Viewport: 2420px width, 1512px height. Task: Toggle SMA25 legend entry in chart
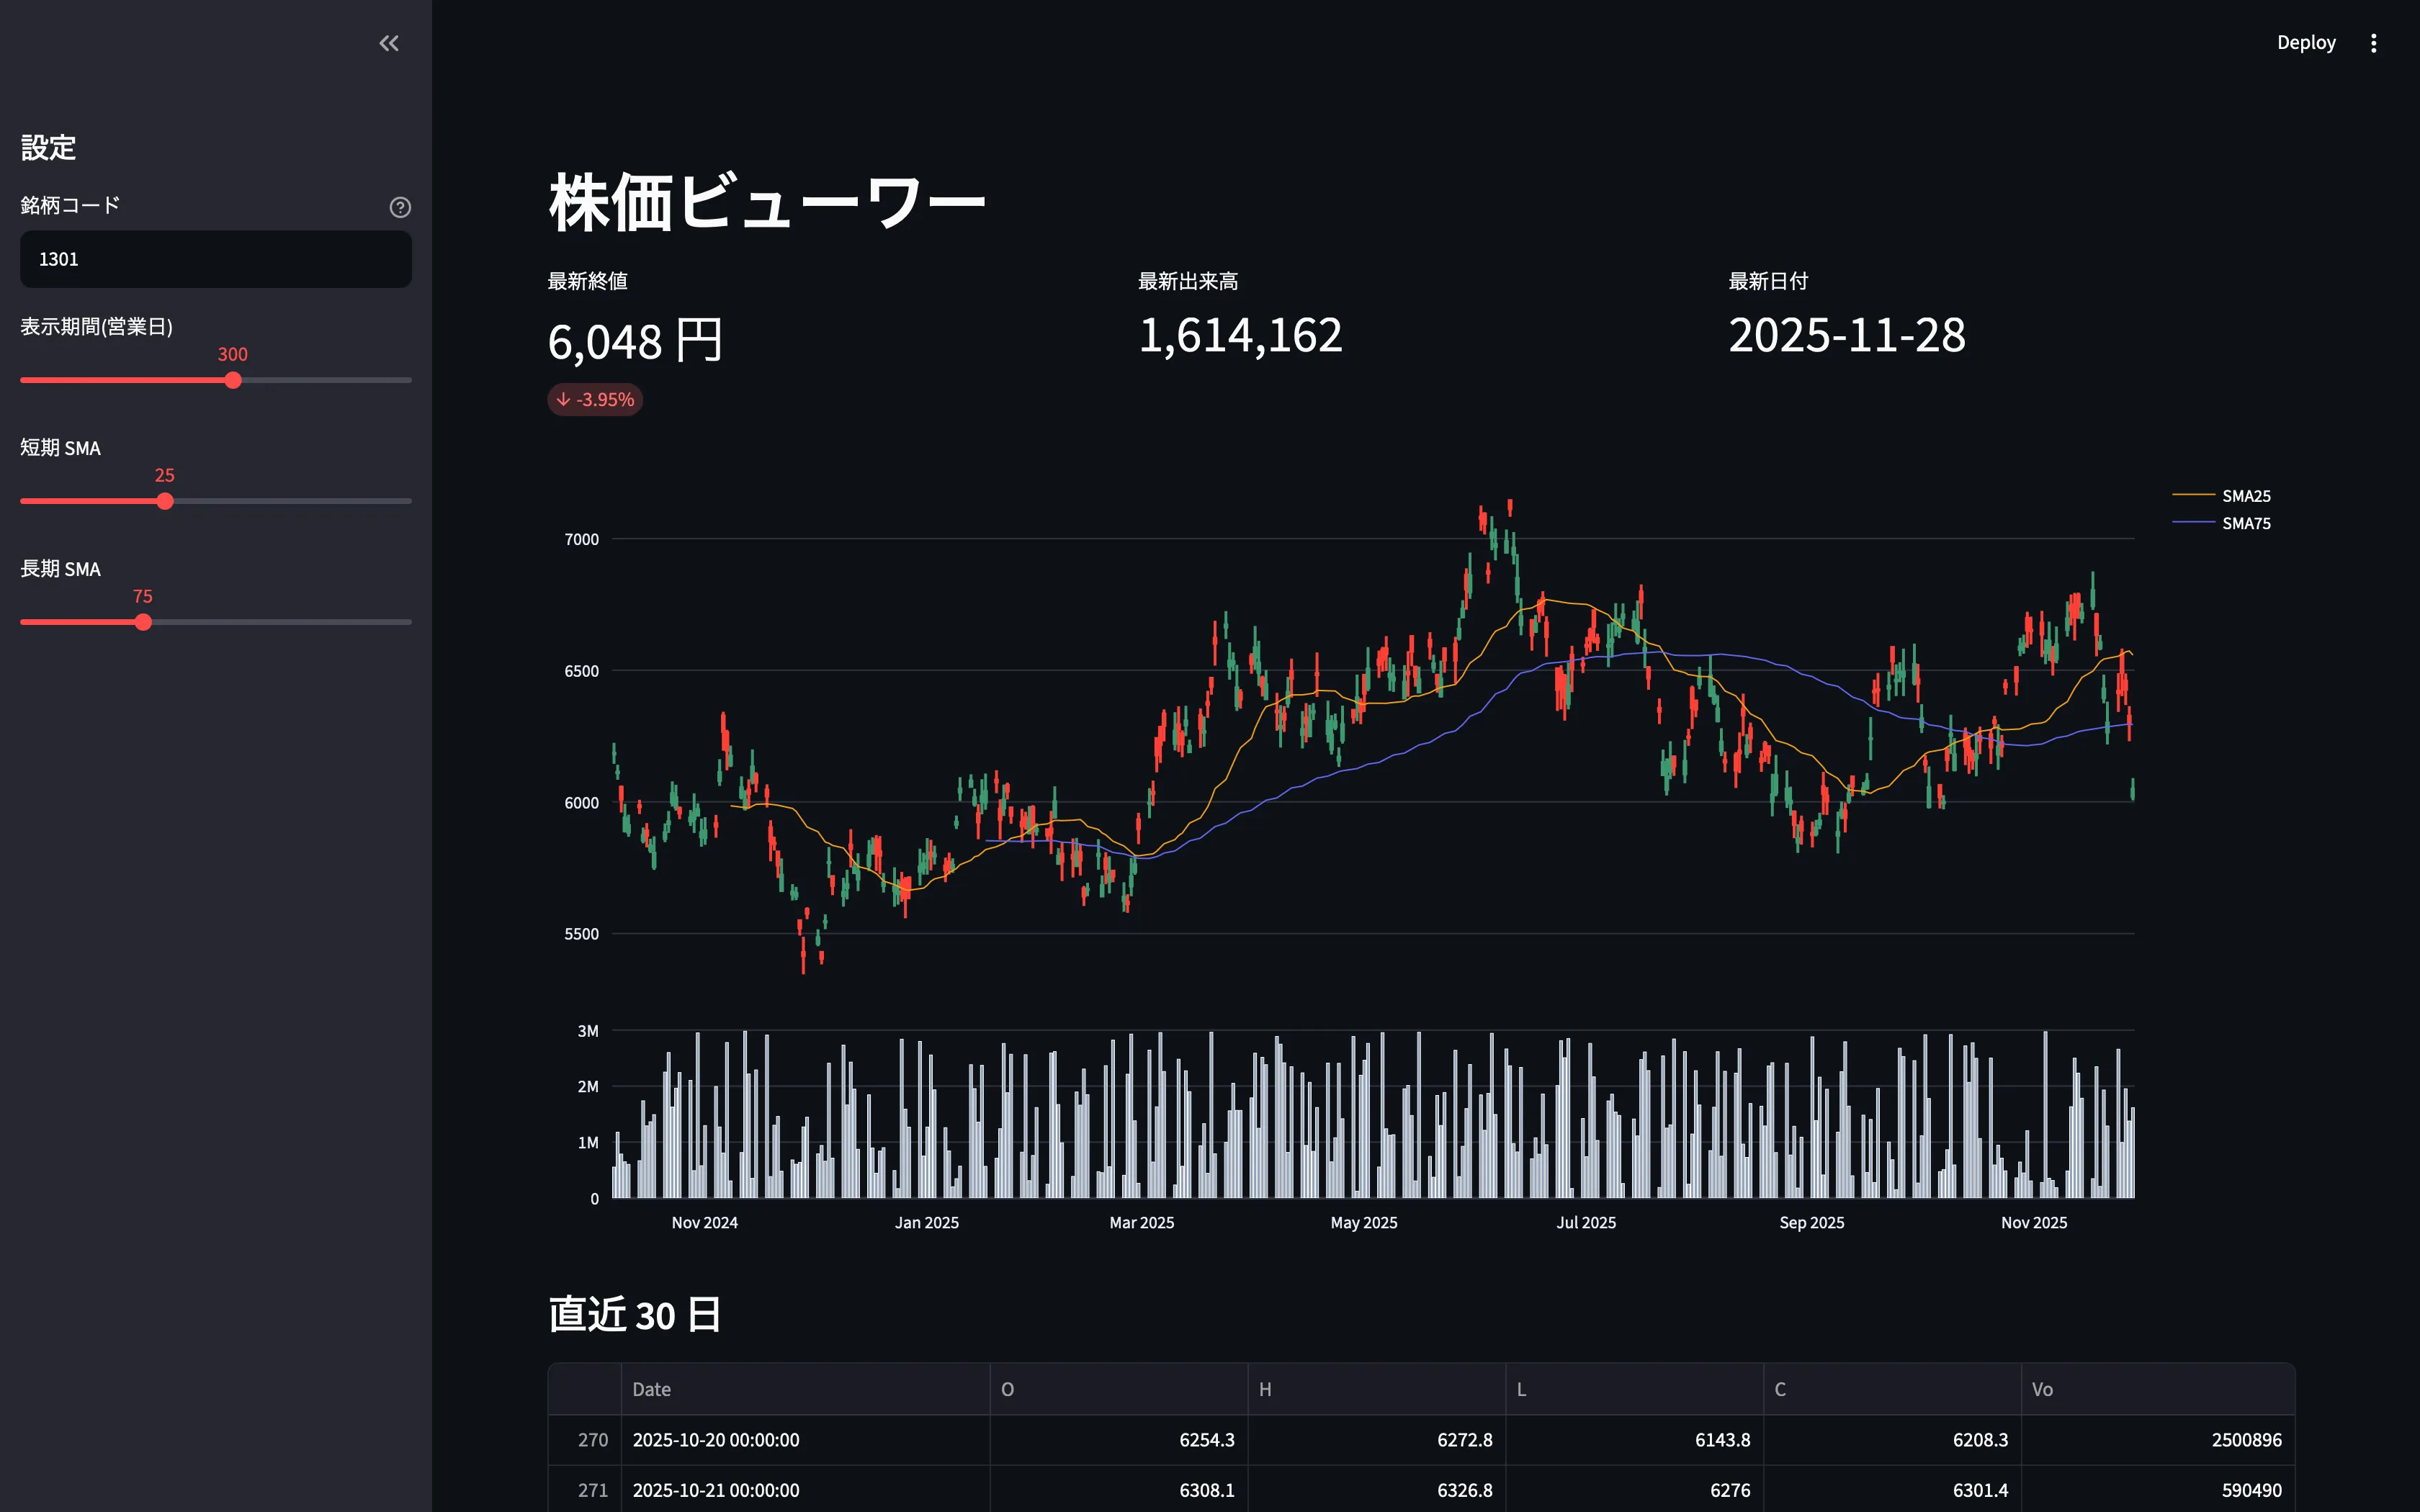pyautogui.click(x=2222, y=496)
